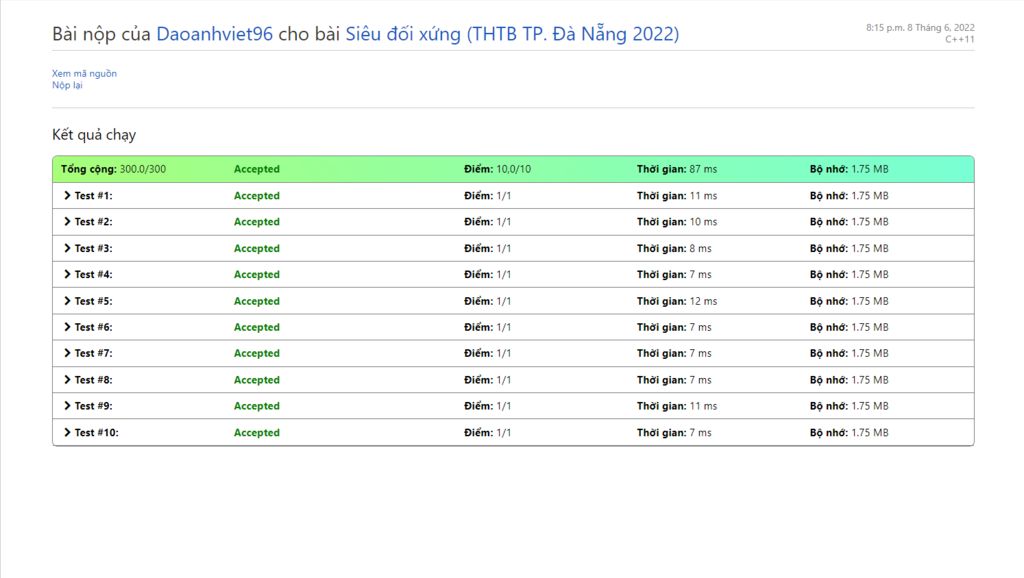Click the Điểm: 10,0/10 total score
The height and width of the screenshot is (578, 1024).
coord(498,169)
